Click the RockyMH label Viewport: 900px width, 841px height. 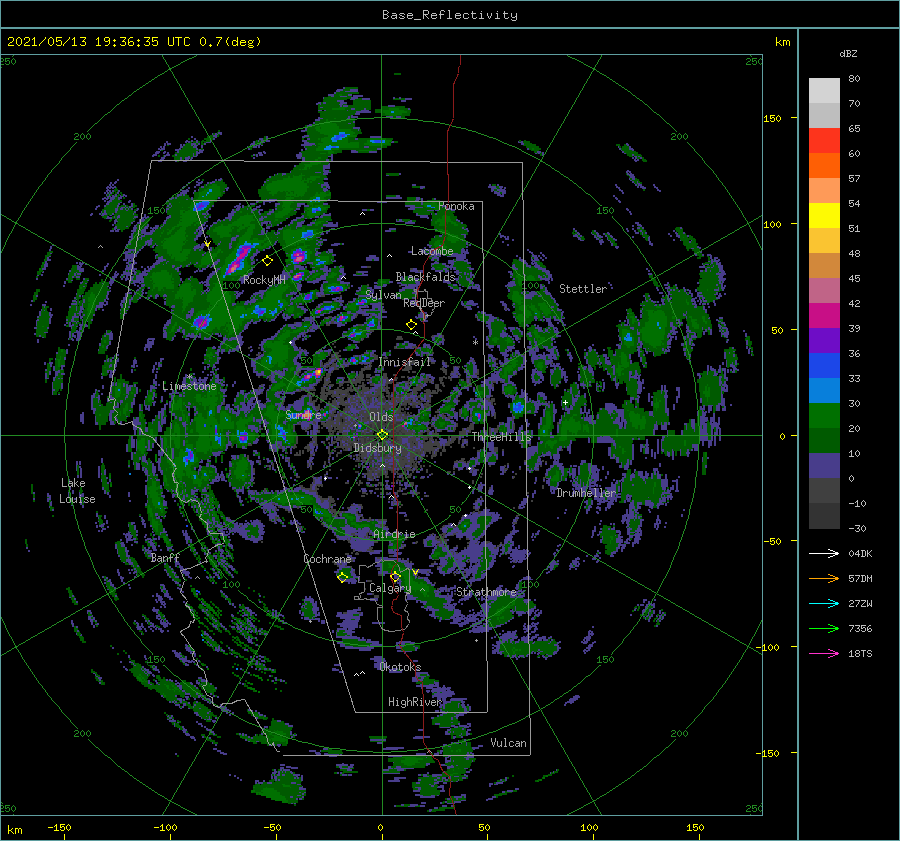point(264,280)
